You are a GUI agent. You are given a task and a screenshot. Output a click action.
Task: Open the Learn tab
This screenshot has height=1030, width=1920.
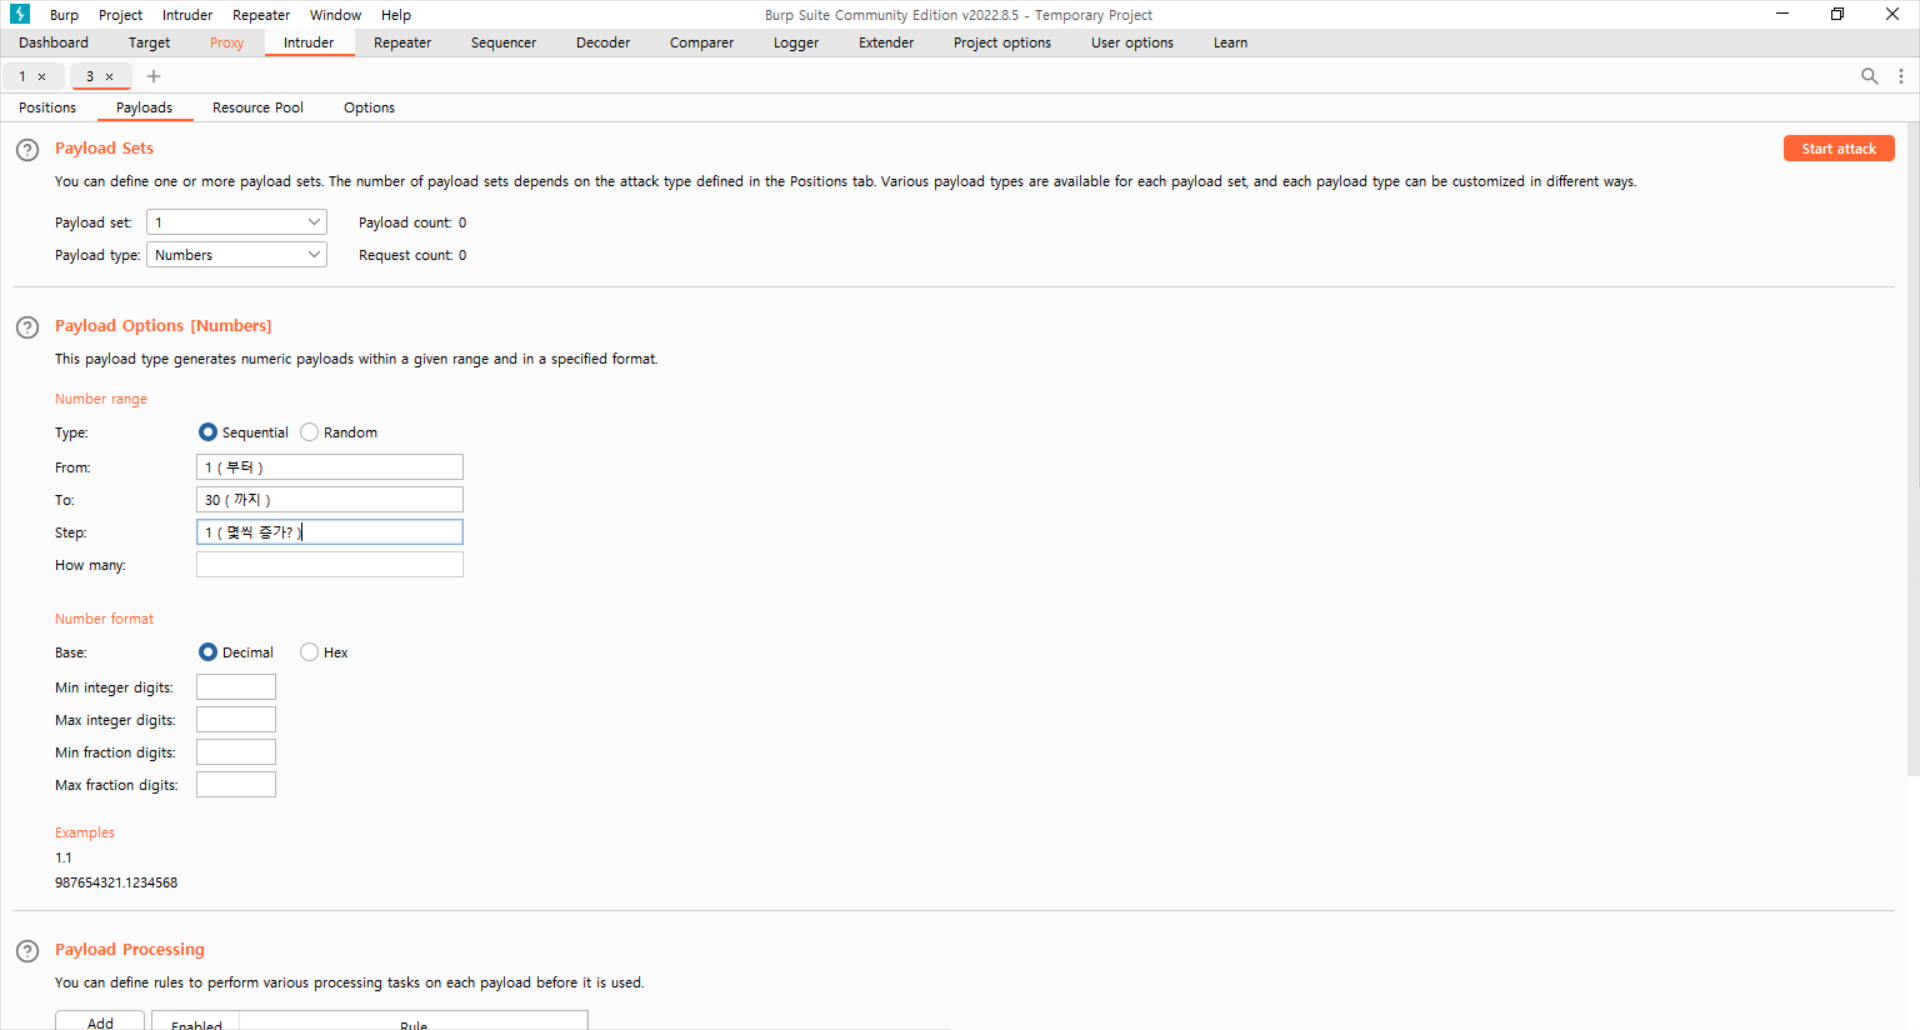pos(1230,43)
